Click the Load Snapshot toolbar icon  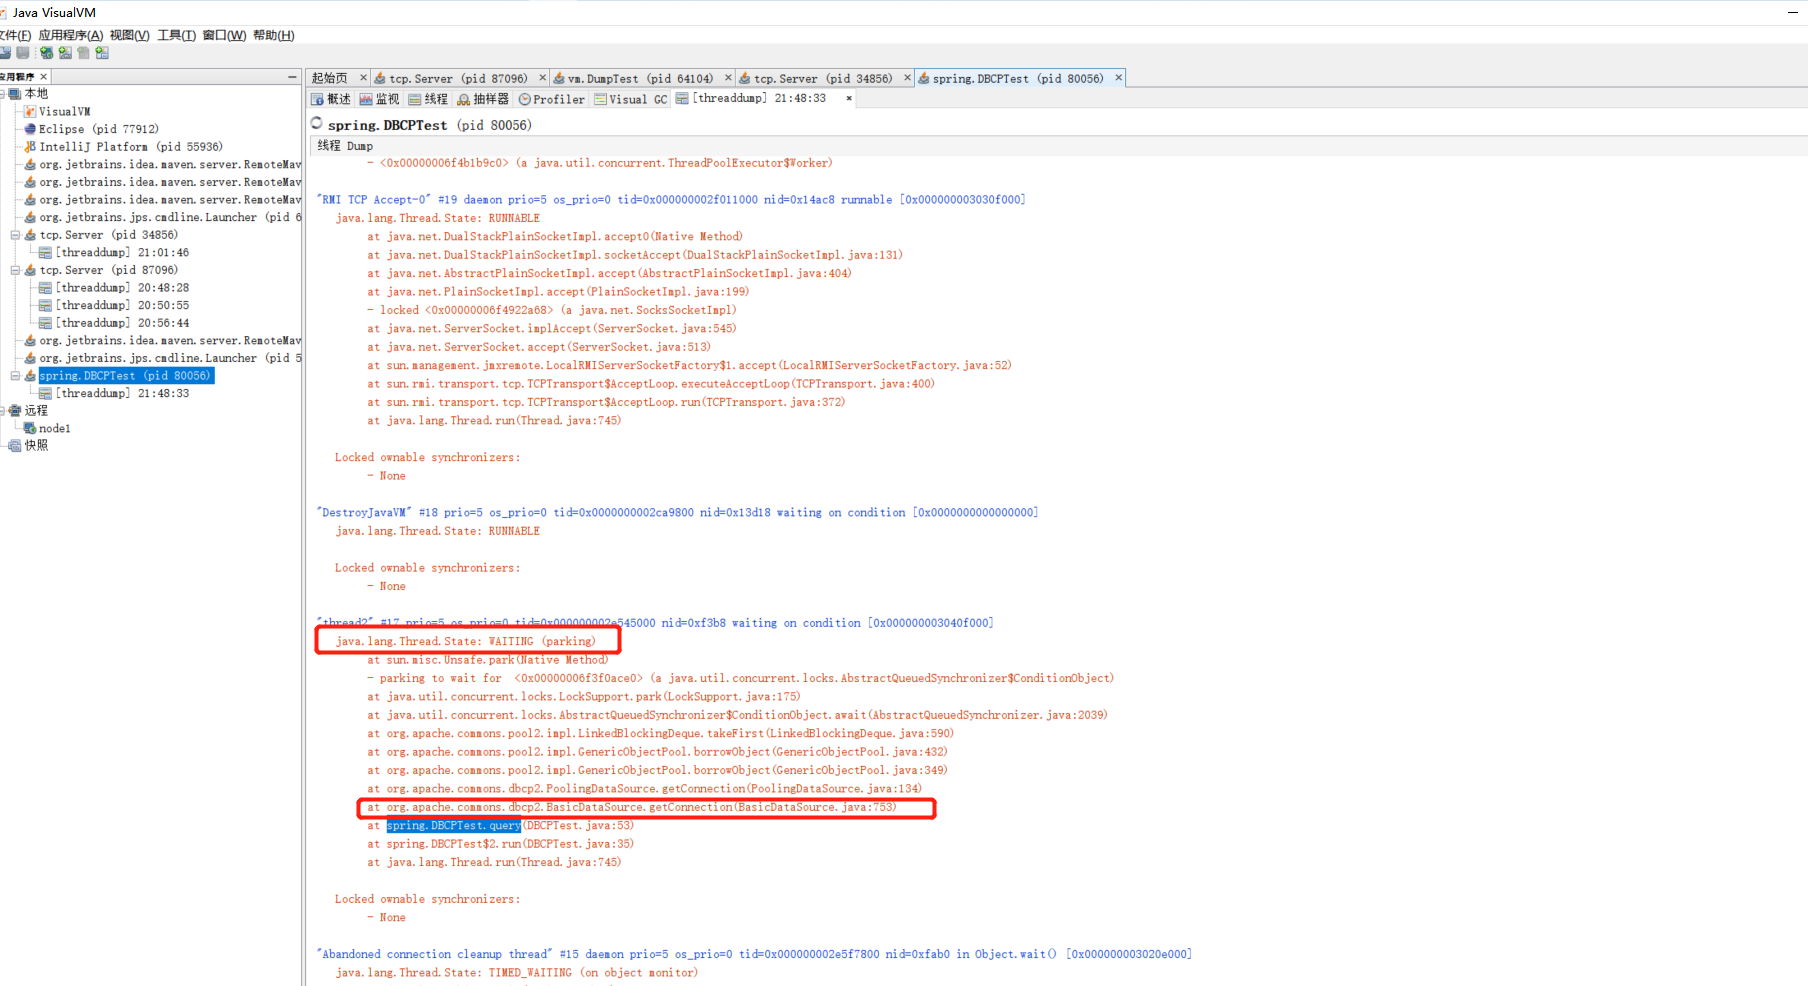click(x=6, y=52)
